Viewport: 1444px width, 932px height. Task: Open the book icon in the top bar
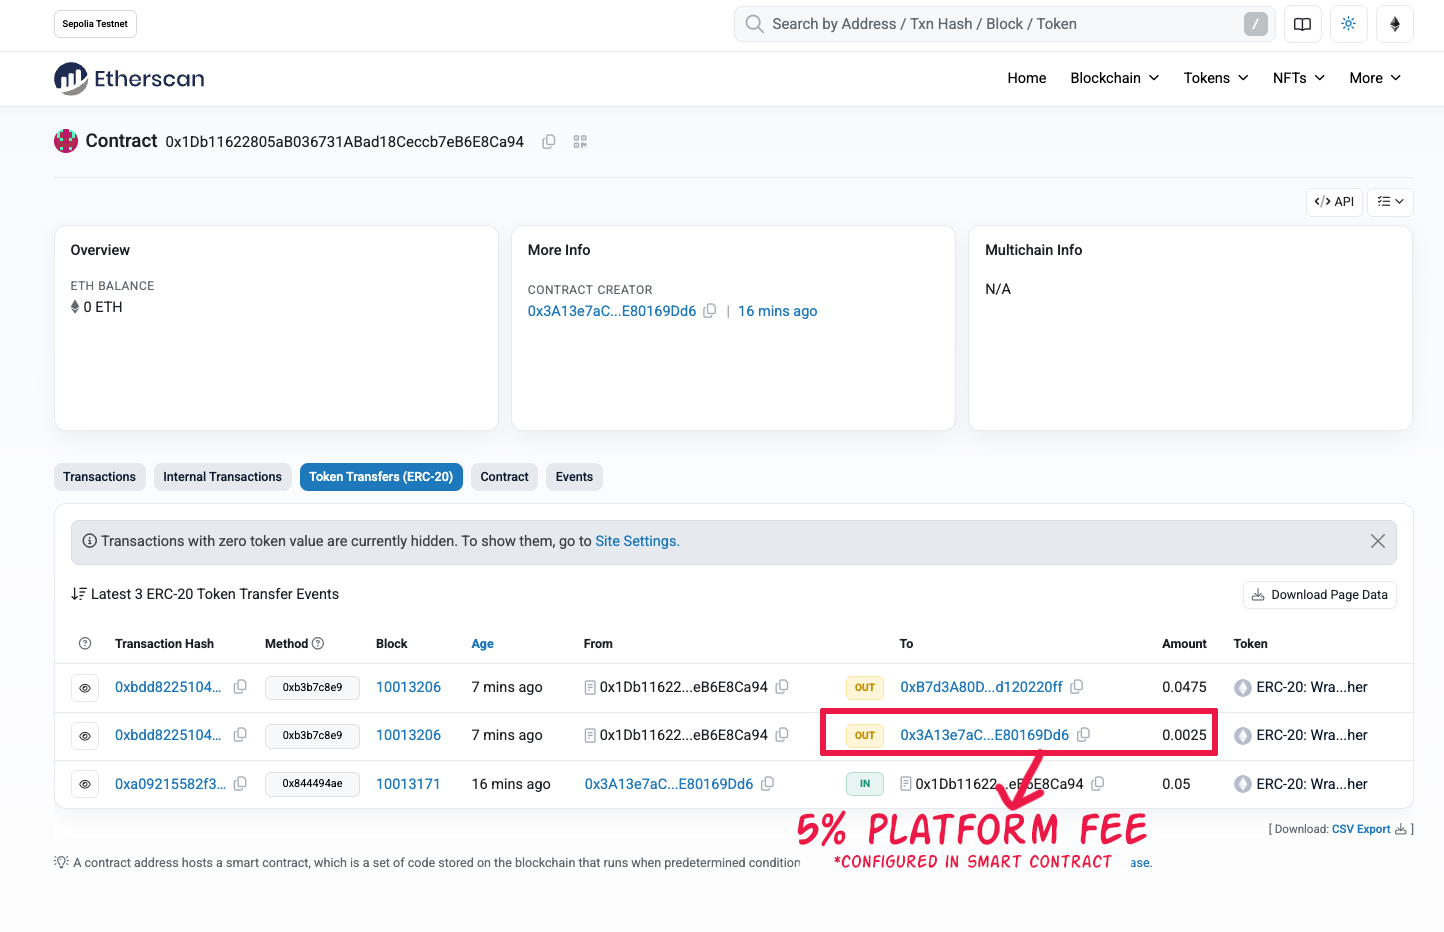(1302, 24)
